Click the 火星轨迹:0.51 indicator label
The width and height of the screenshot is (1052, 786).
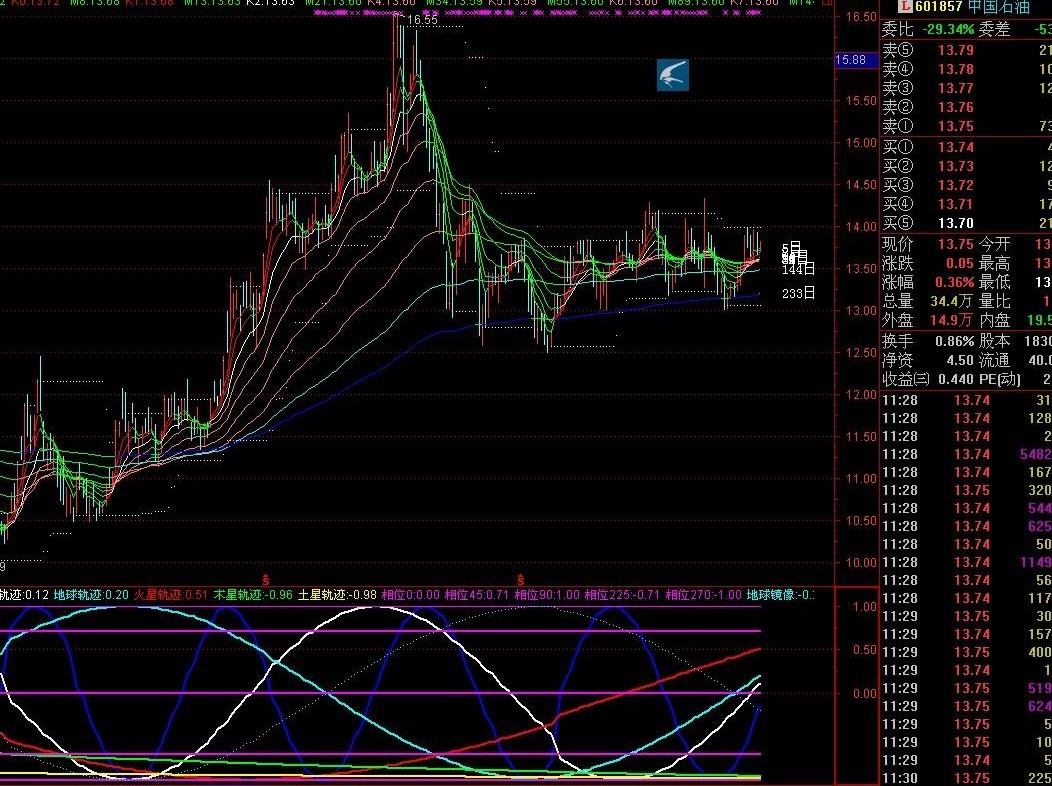(x=170, y=595)
